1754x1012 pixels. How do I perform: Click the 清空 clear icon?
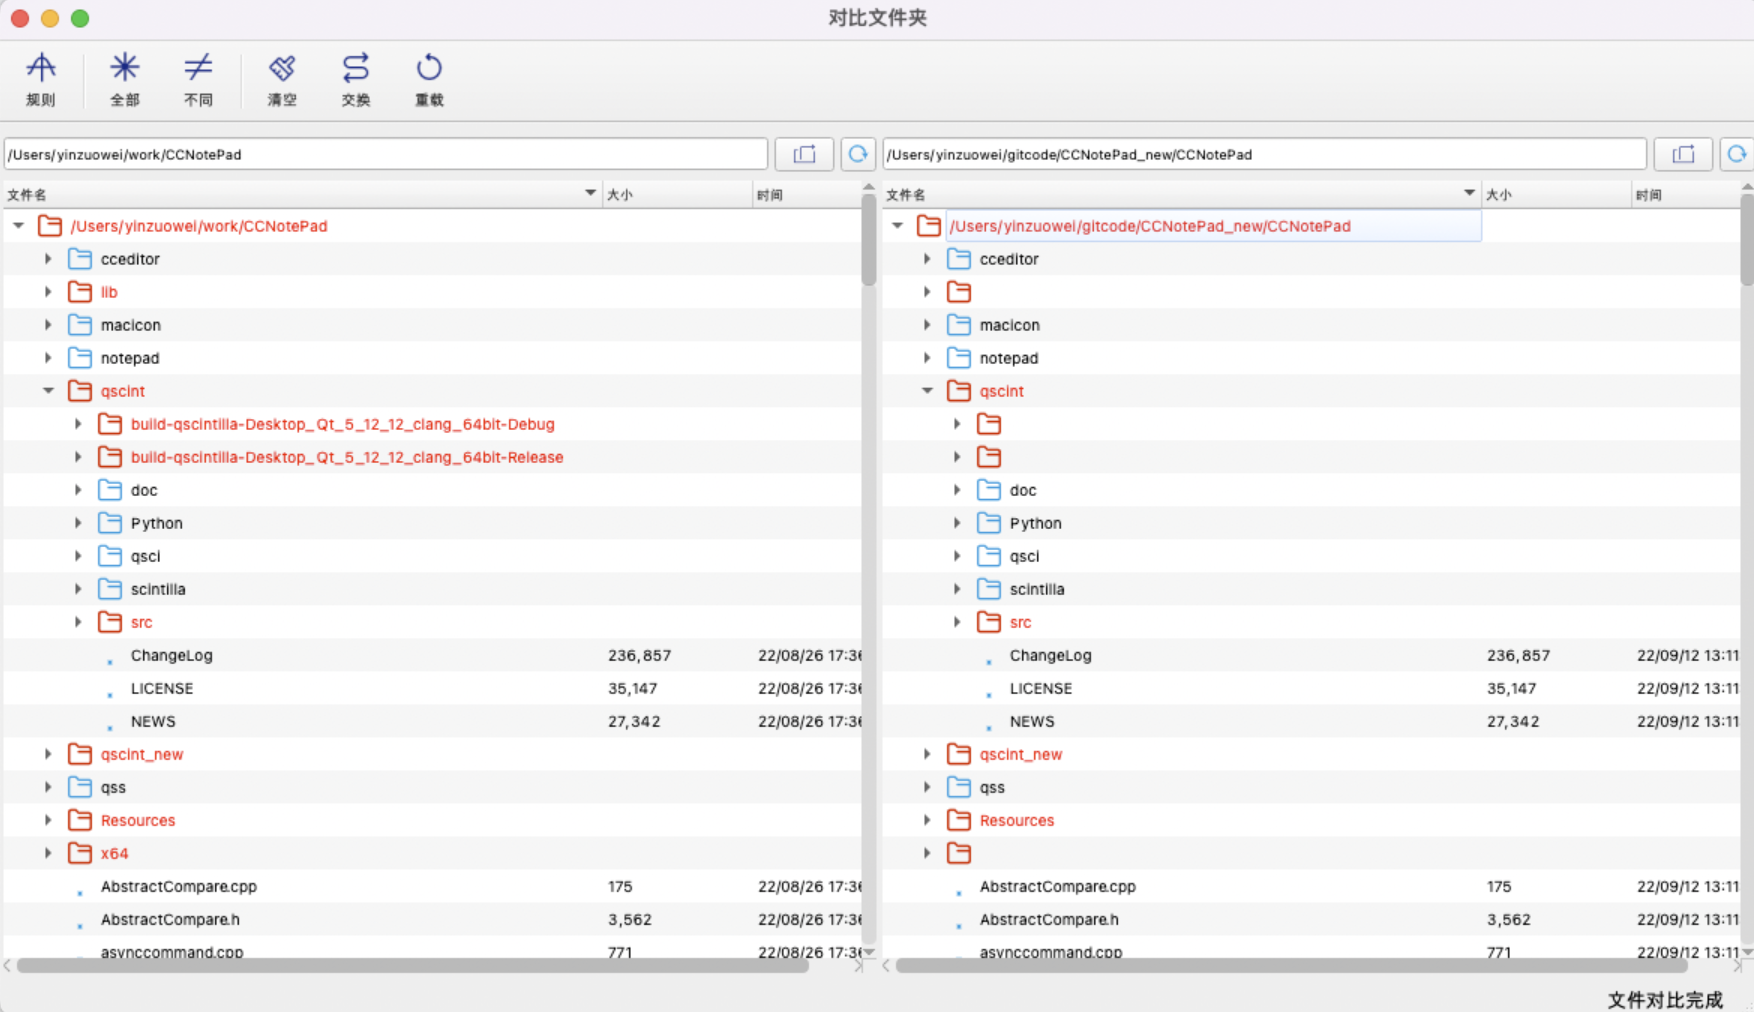(x=282, y=78)
